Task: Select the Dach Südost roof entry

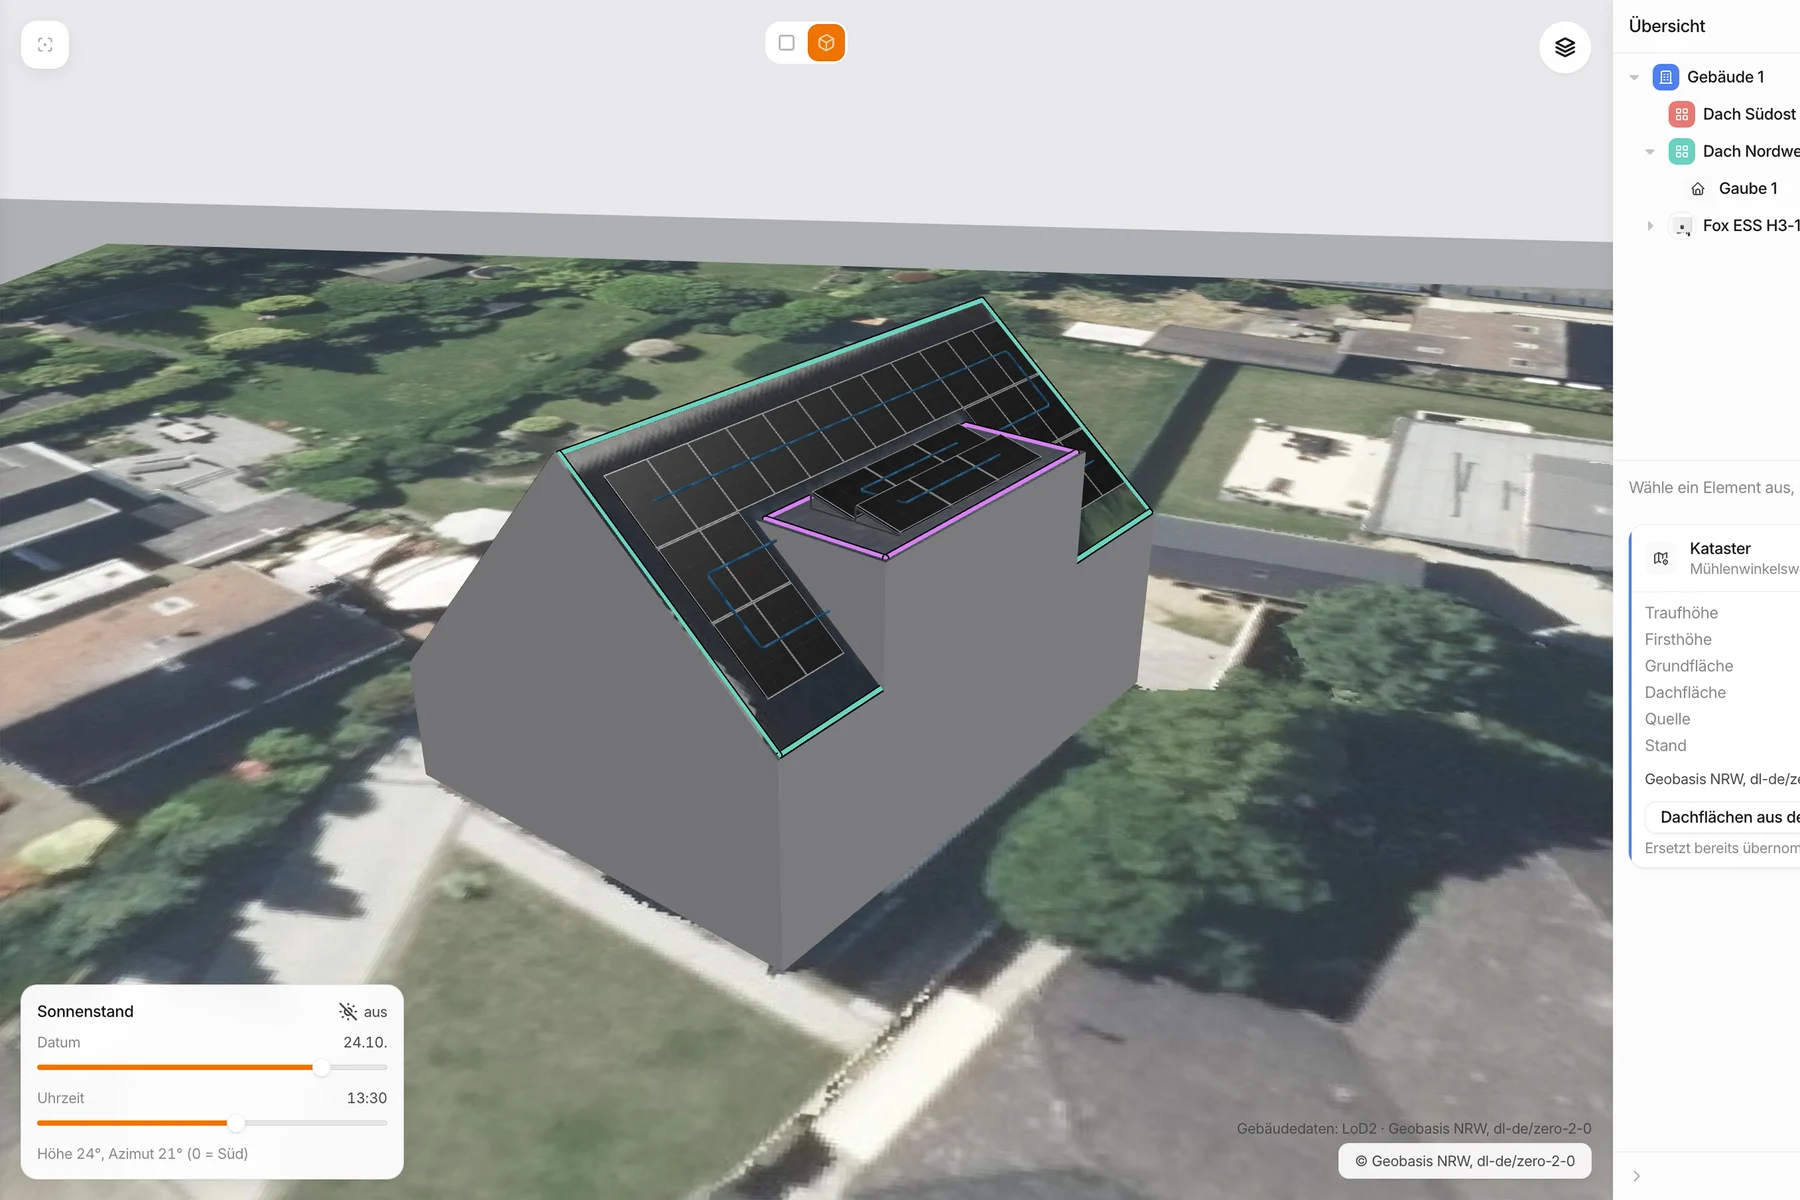Action: coord(1749,114)
